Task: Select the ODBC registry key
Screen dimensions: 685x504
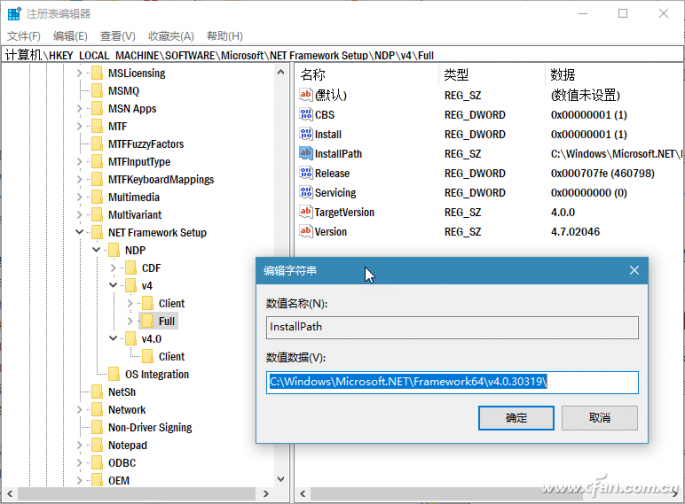Action: (122, 463)
